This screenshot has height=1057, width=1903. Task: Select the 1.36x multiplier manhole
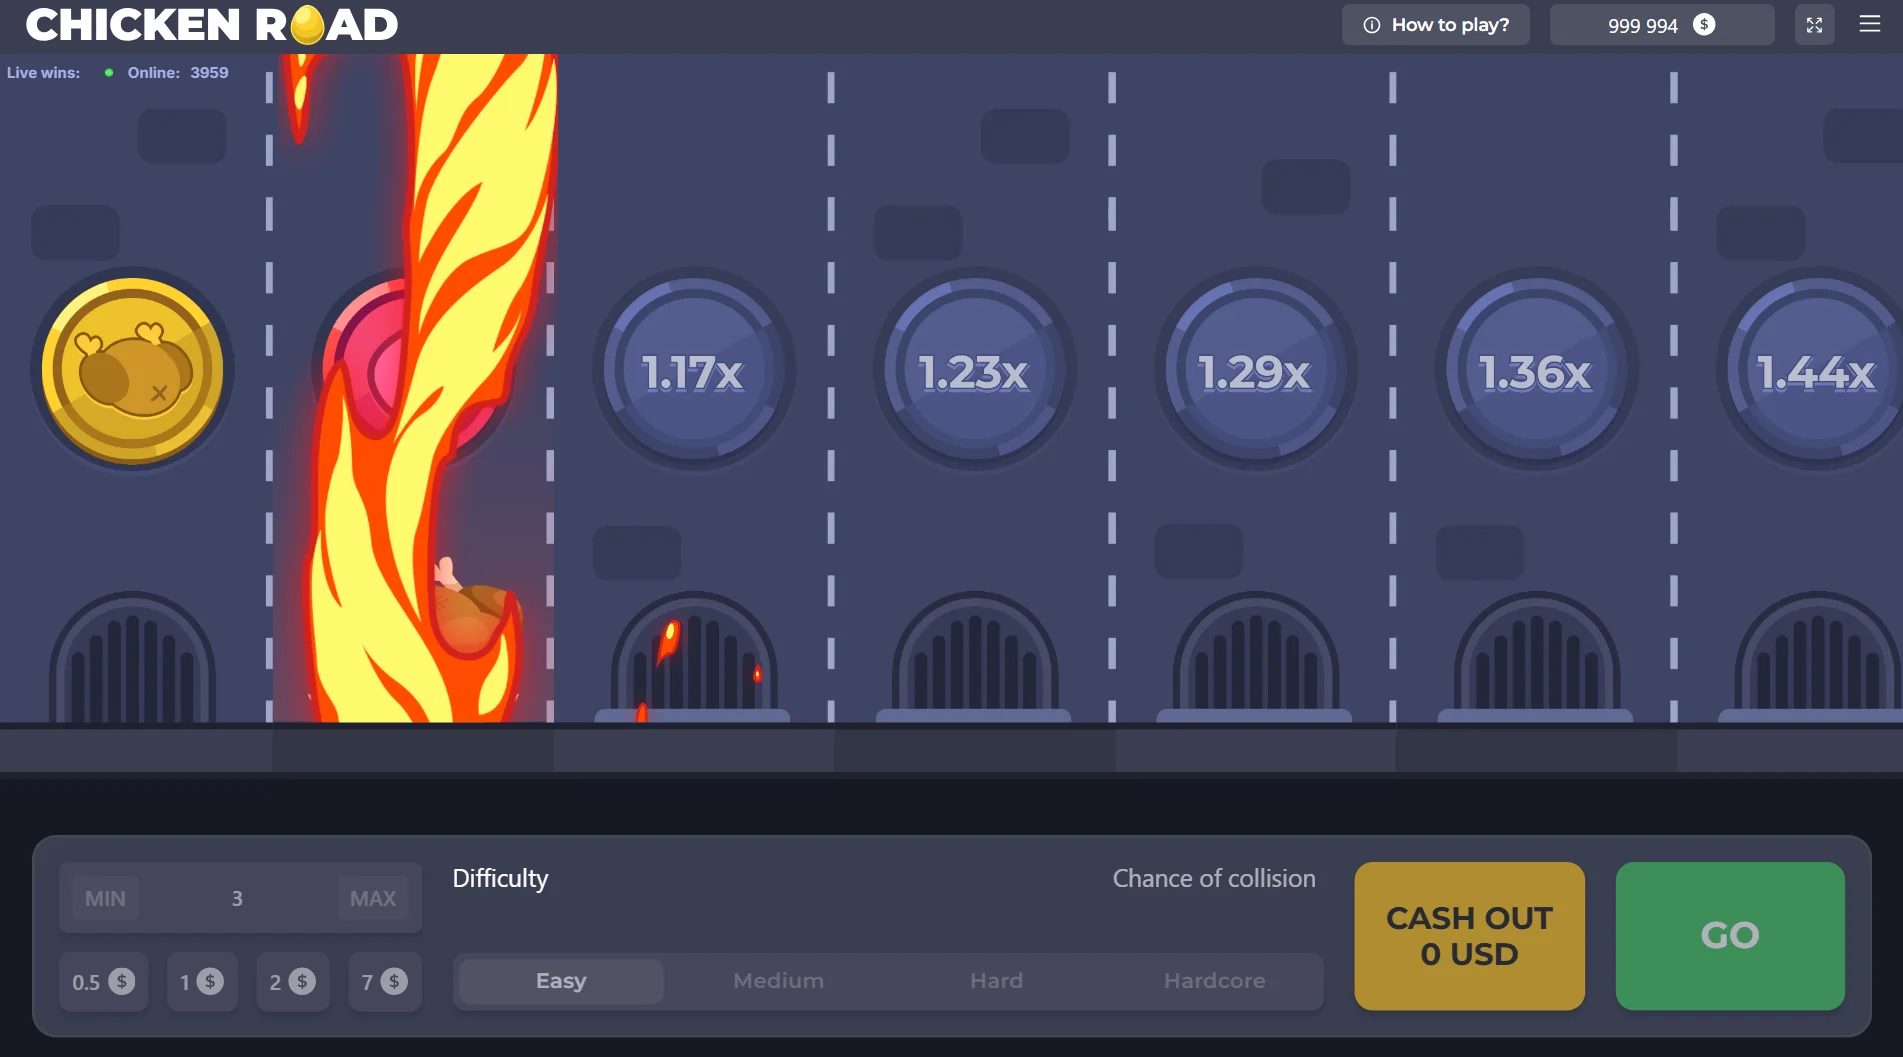(1536, 370)
